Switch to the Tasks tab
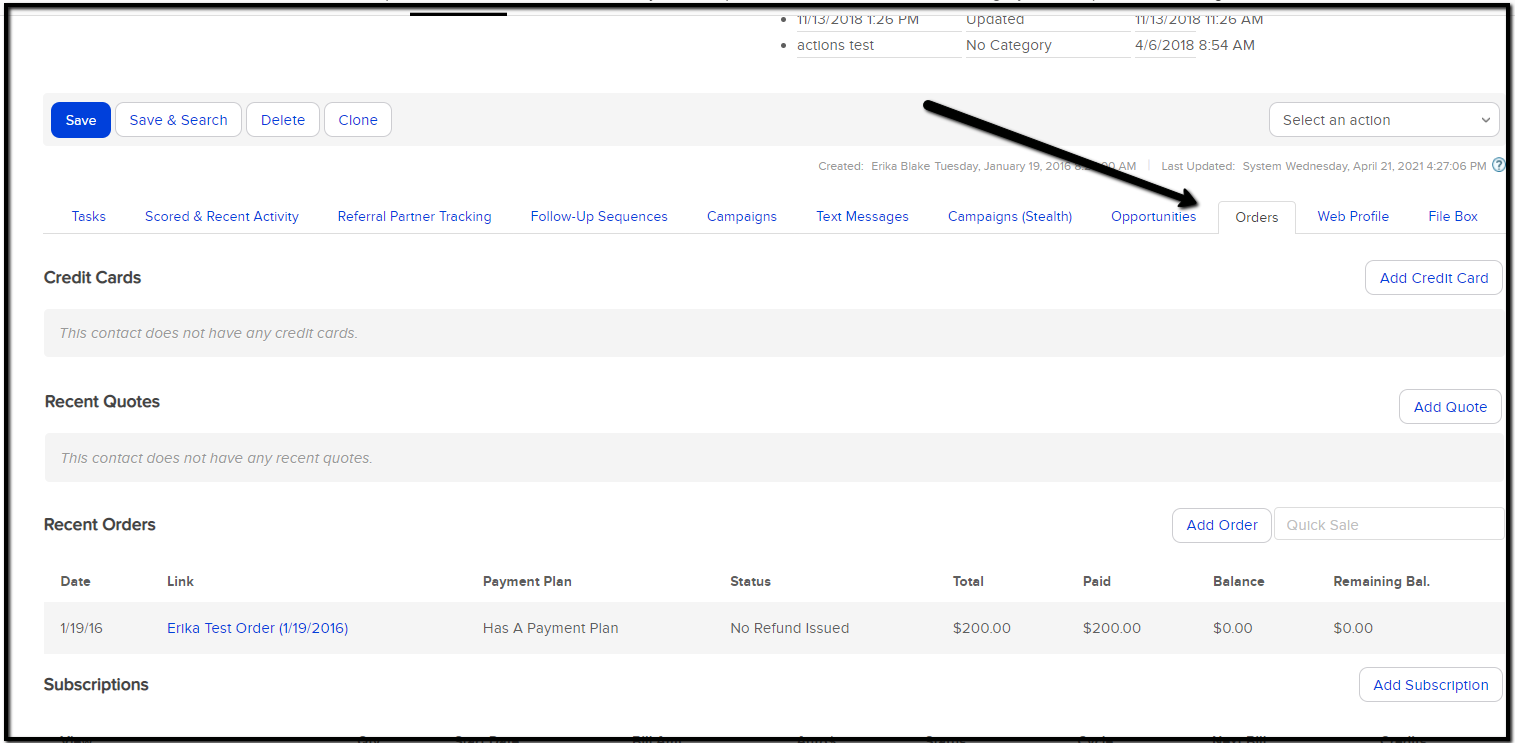The width and height of the screenshot is (1515, 743). 89,216
